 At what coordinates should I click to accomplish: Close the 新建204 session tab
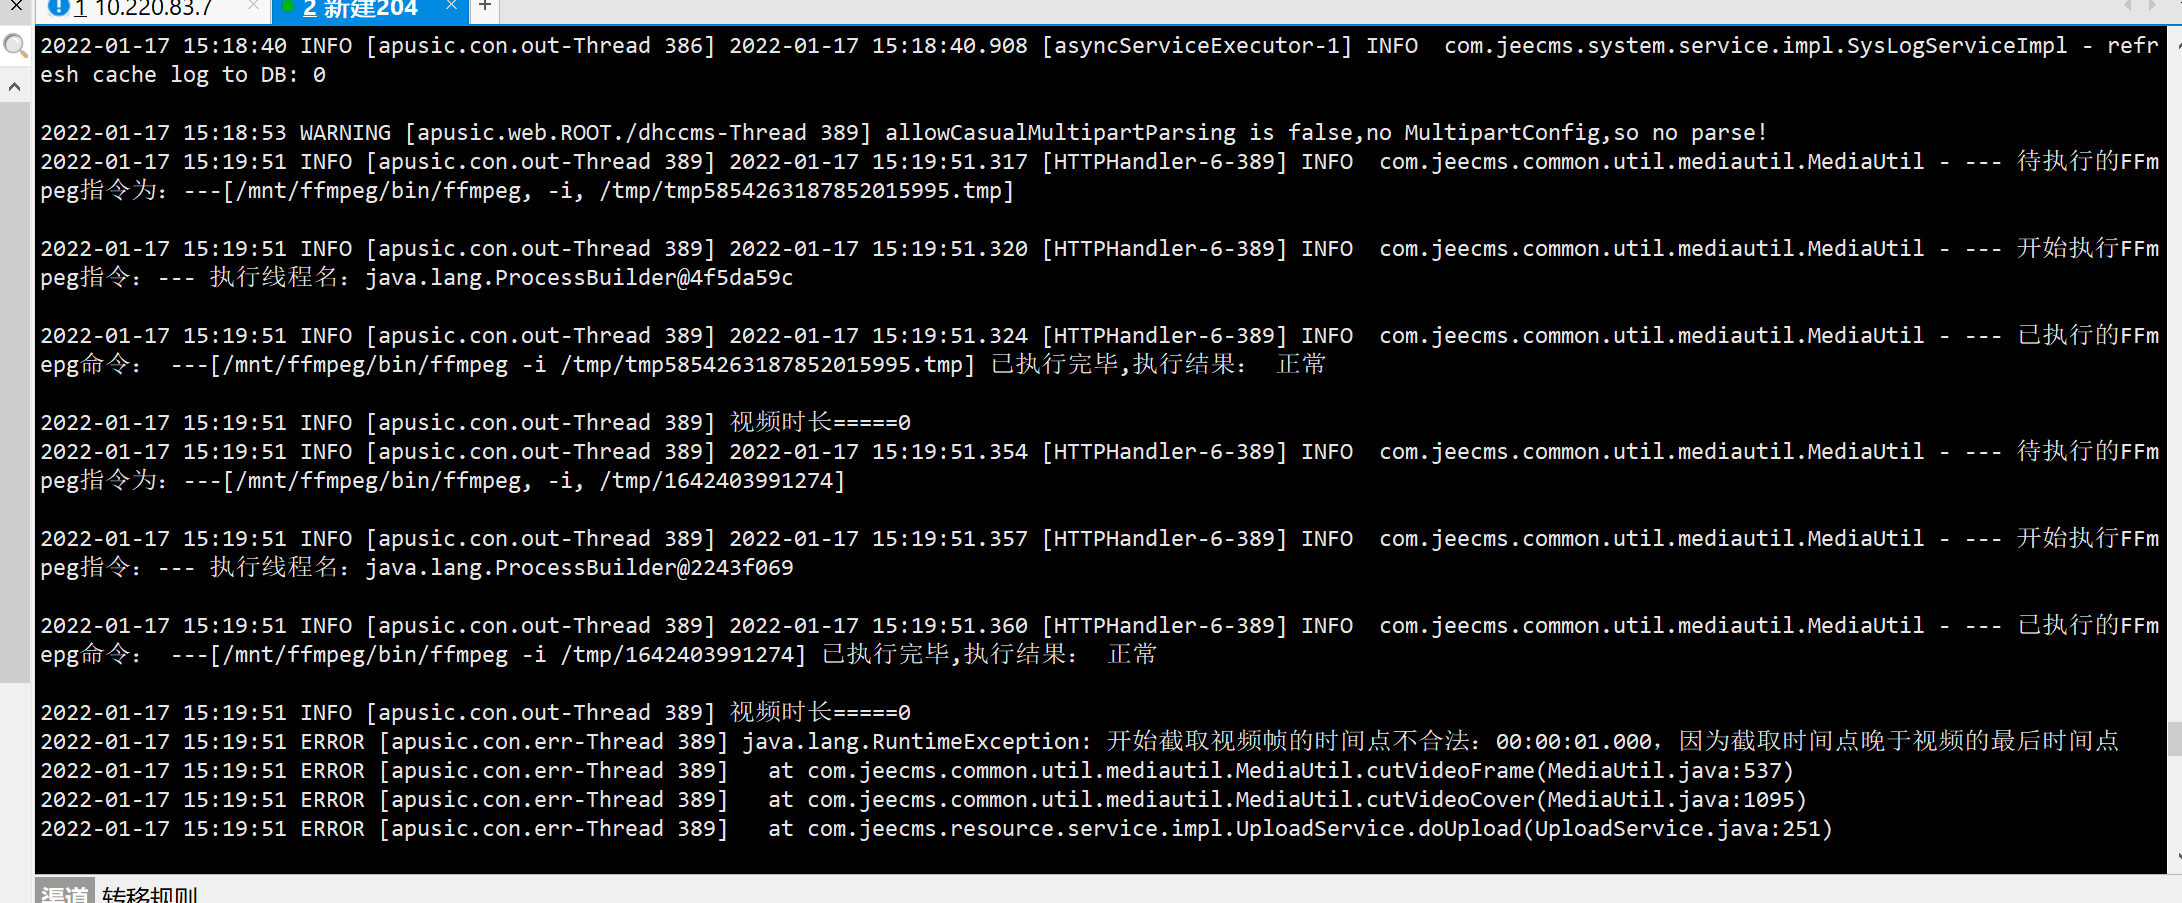[451, 6]
